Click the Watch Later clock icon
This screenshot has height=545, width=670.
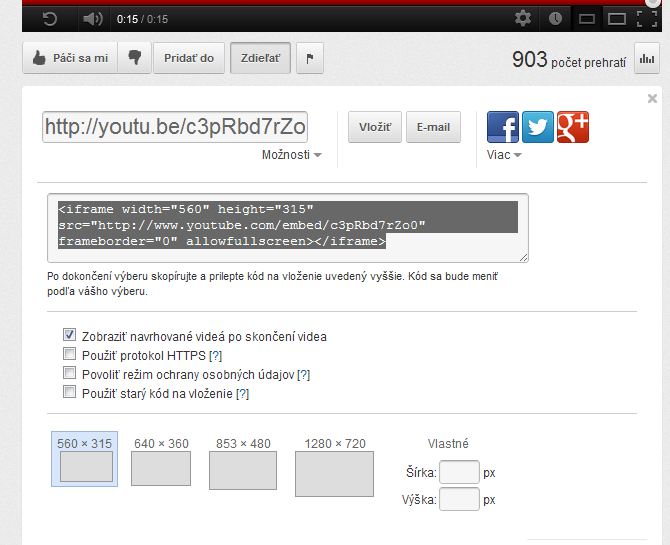point(555,18)
